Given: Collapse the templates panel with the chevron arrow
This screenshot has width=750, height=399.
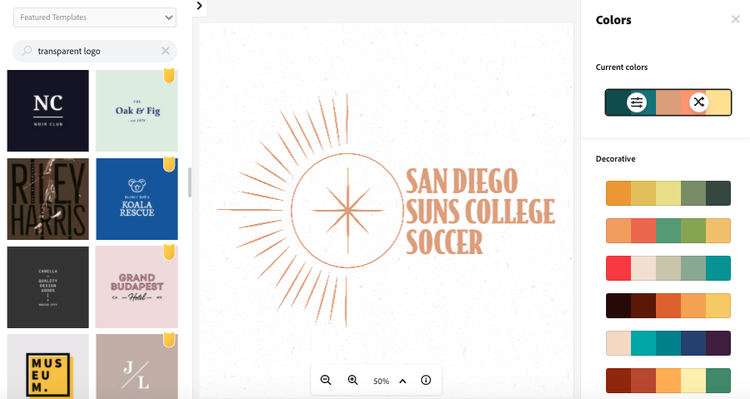Looking at the screenshot, I should point(199,6).
